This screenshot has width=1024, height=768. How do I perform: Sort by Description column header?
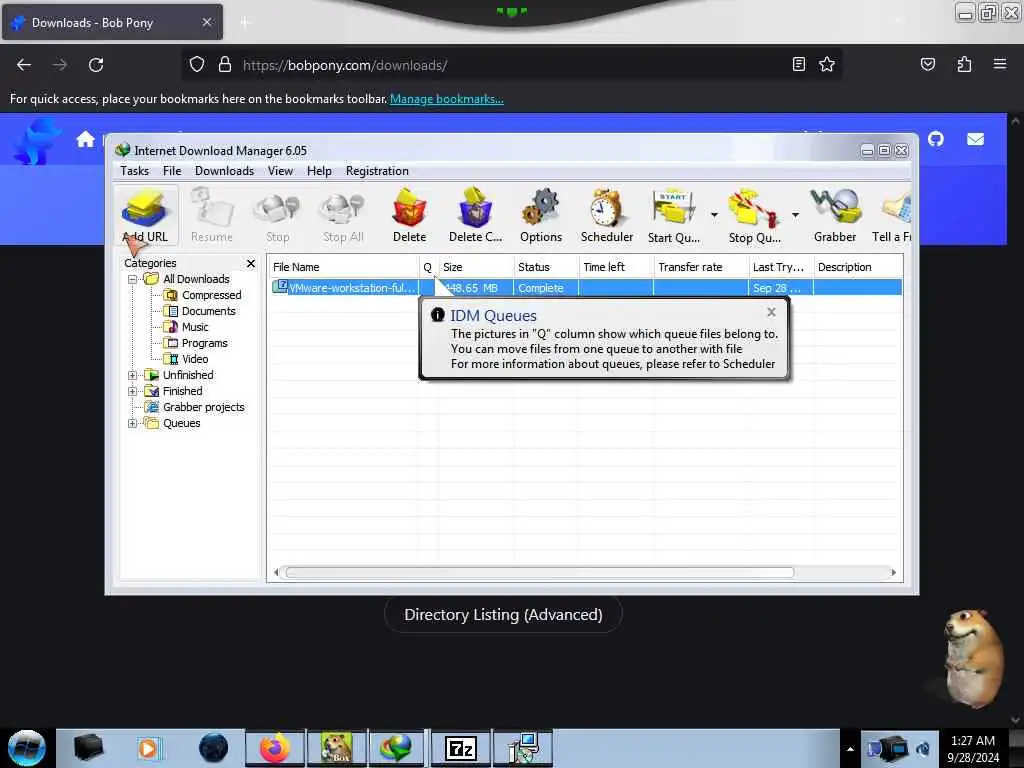(x=858, y=267)
